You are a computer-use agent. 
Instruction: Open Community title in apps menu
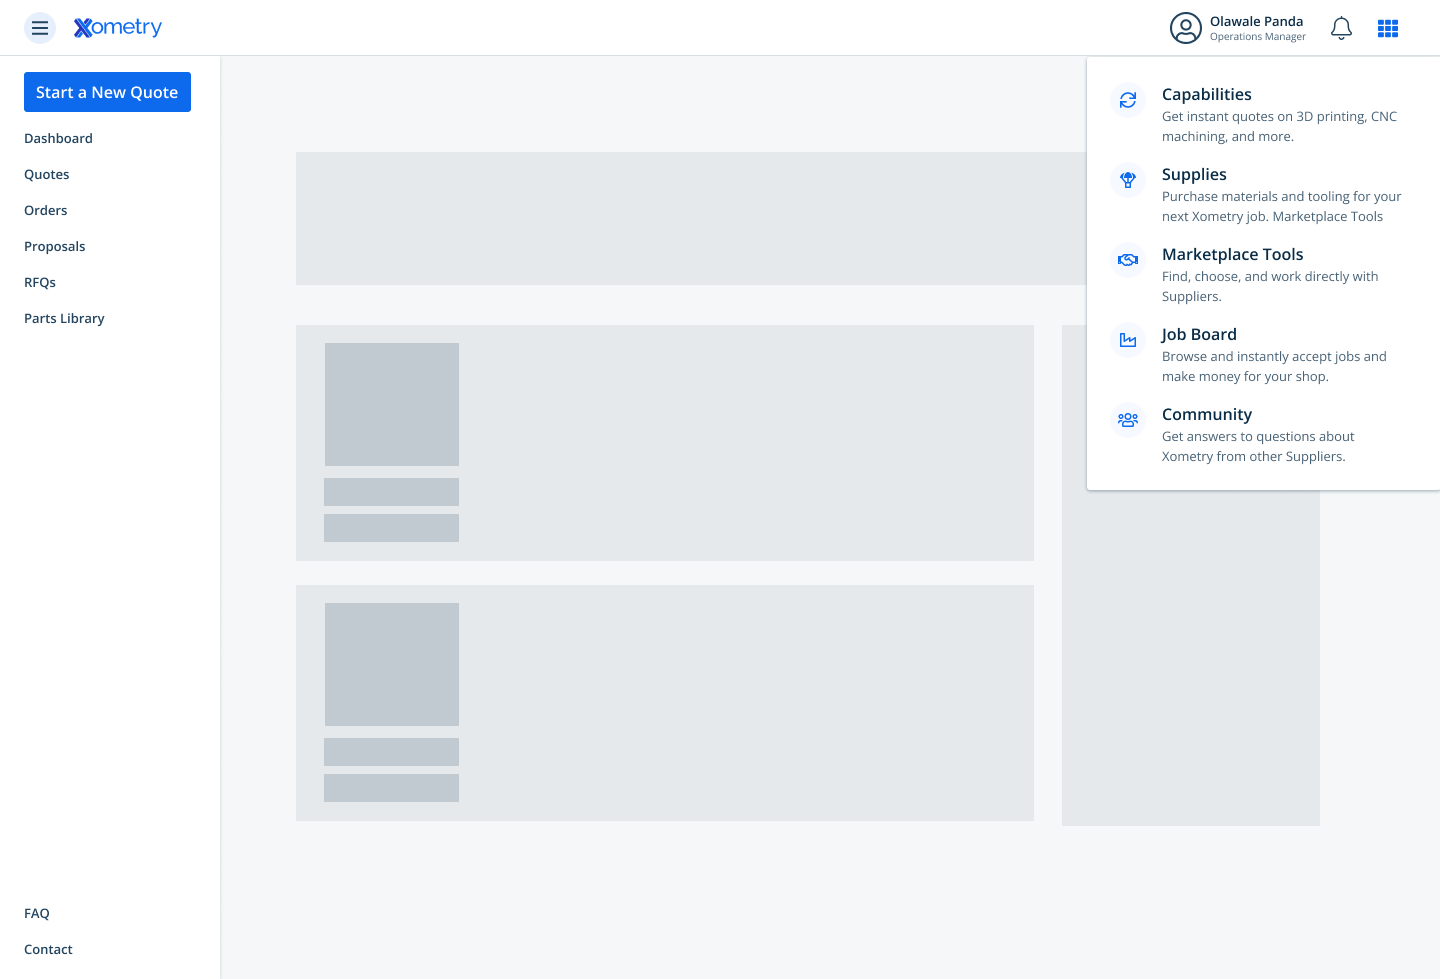point(1207,414)
